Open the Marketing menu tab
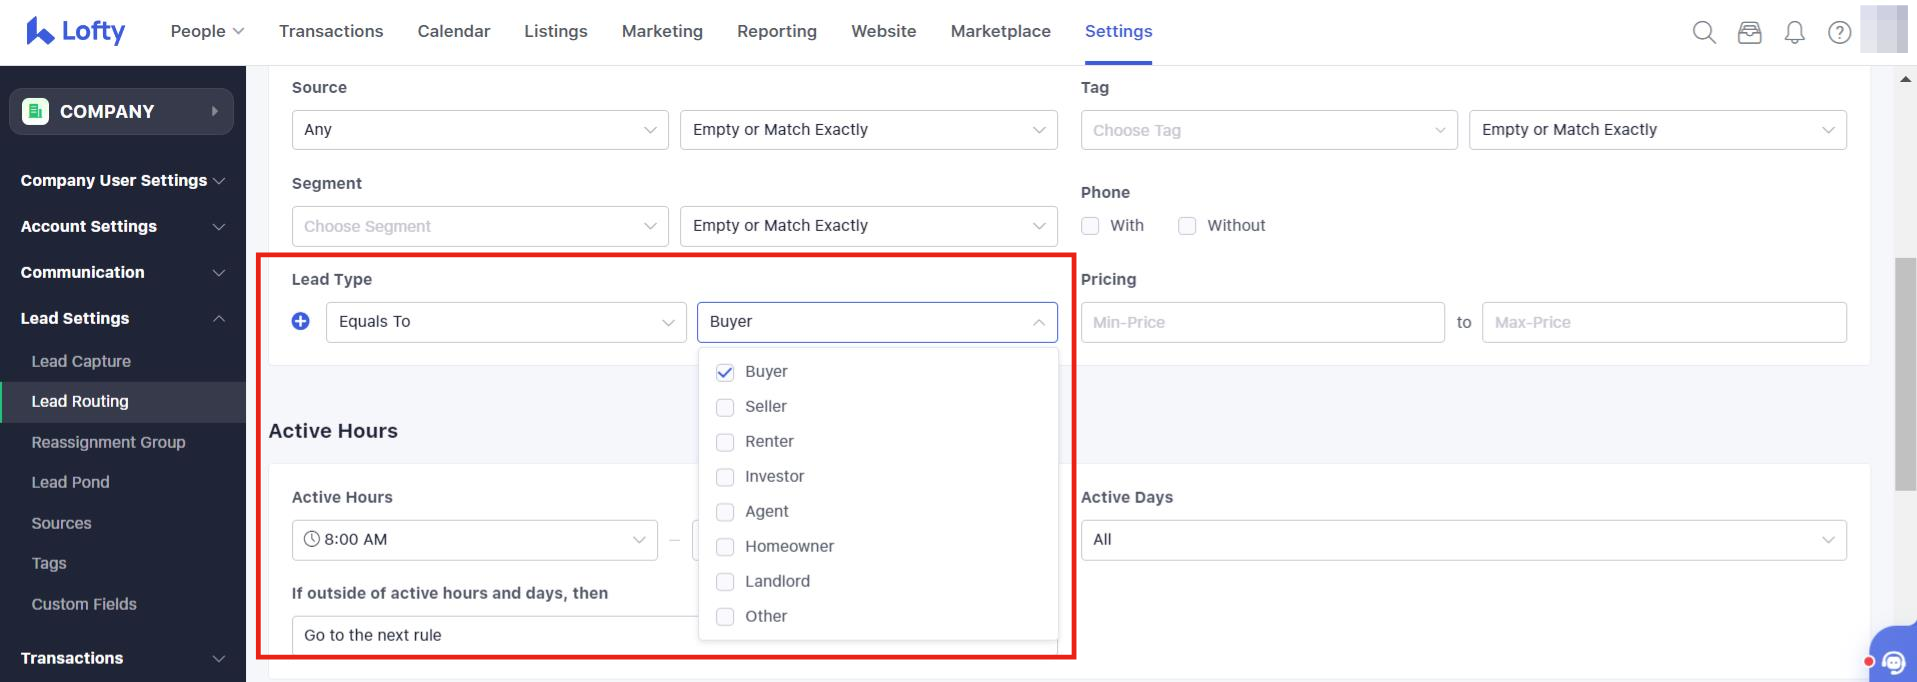 (661, 31)
